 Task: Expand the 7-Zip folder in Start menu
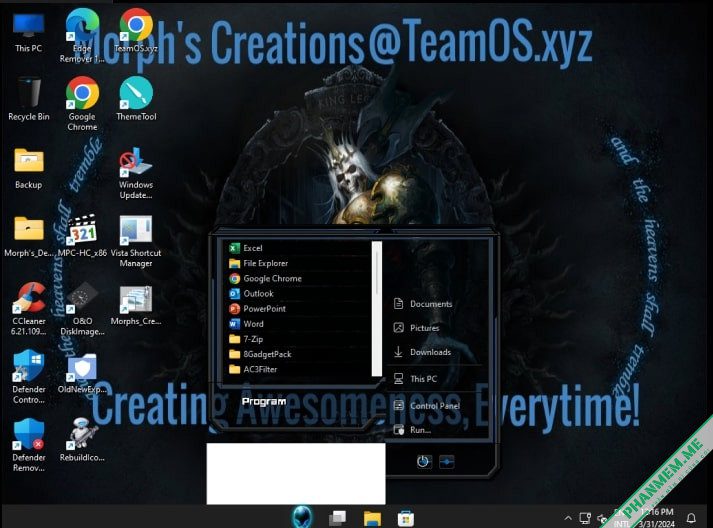tap(299, 339)
